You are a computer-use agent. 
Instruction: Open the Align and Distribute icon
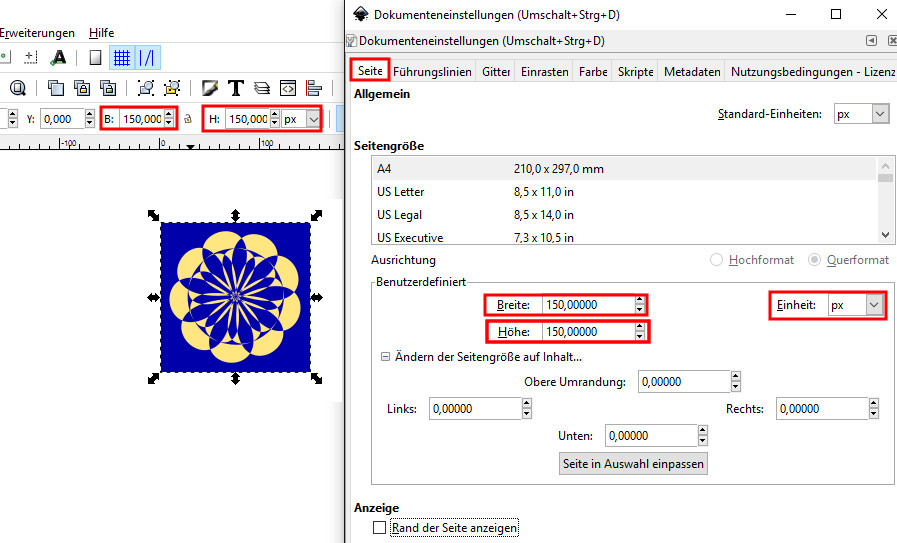314,88
